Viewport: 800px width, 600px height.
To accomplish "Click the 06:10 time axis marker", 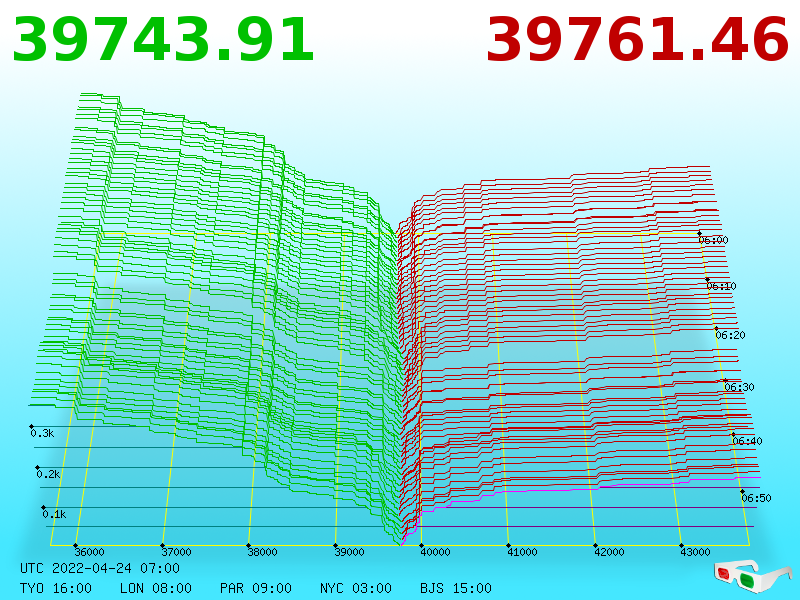I will click(x=721, y=286).
